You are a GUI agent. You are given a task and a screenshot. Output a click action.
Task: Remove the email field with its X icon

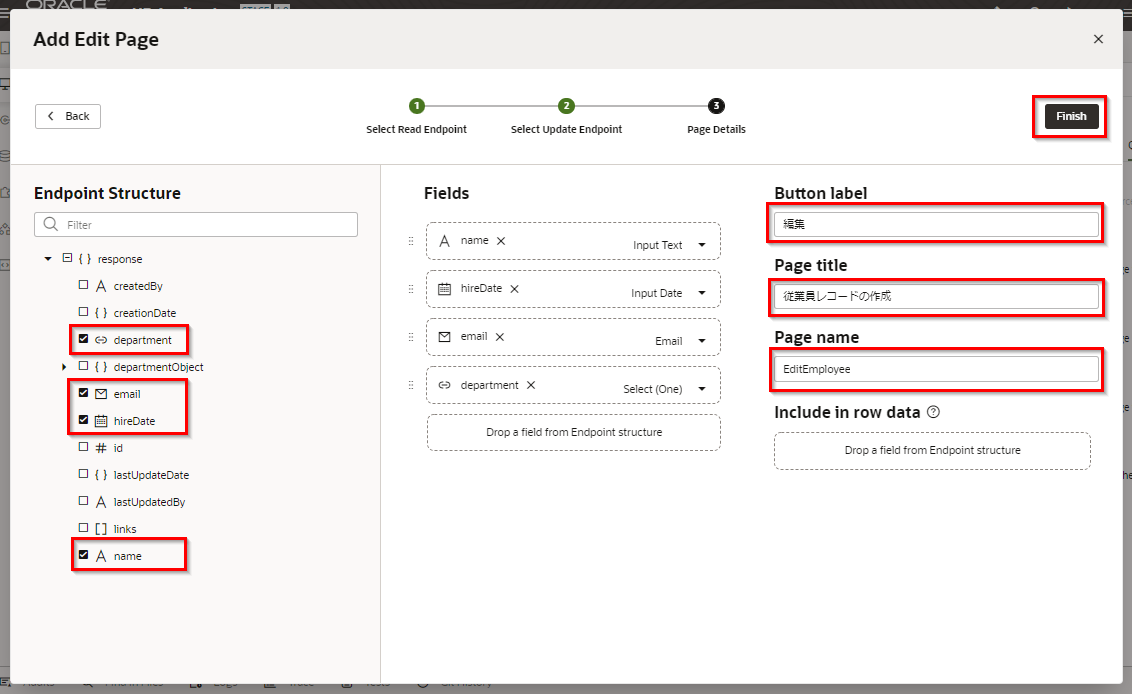(x=499, y=337)
